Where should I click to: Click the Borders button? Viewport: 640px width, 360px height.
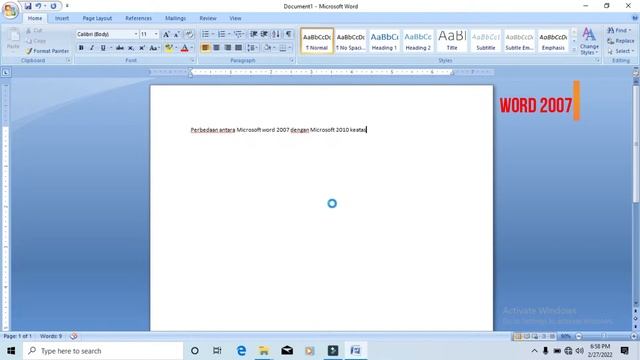(282, 48)
